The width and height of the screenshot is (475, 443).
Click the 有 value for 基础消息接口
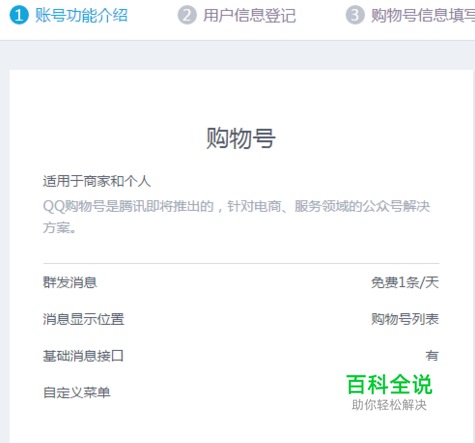432,356
